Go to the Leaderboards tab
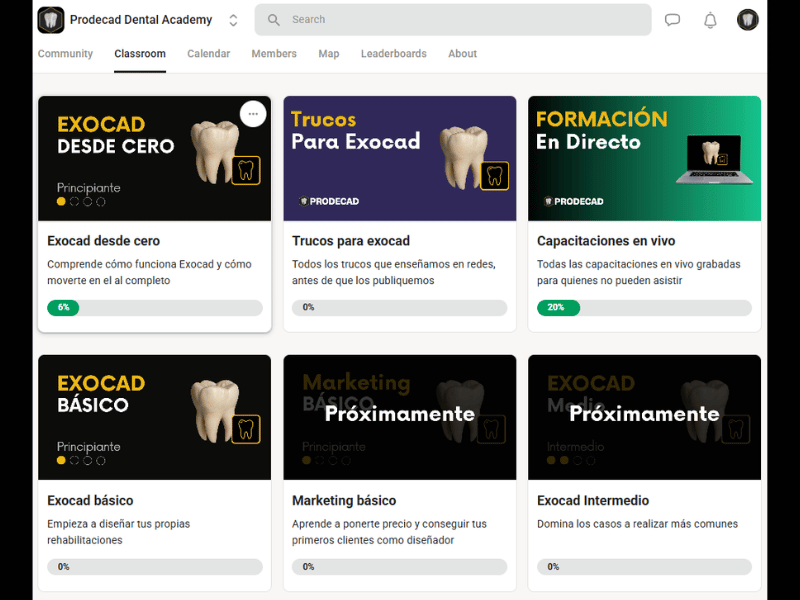This screenshot has width=800, height=600. pos(393,54)
